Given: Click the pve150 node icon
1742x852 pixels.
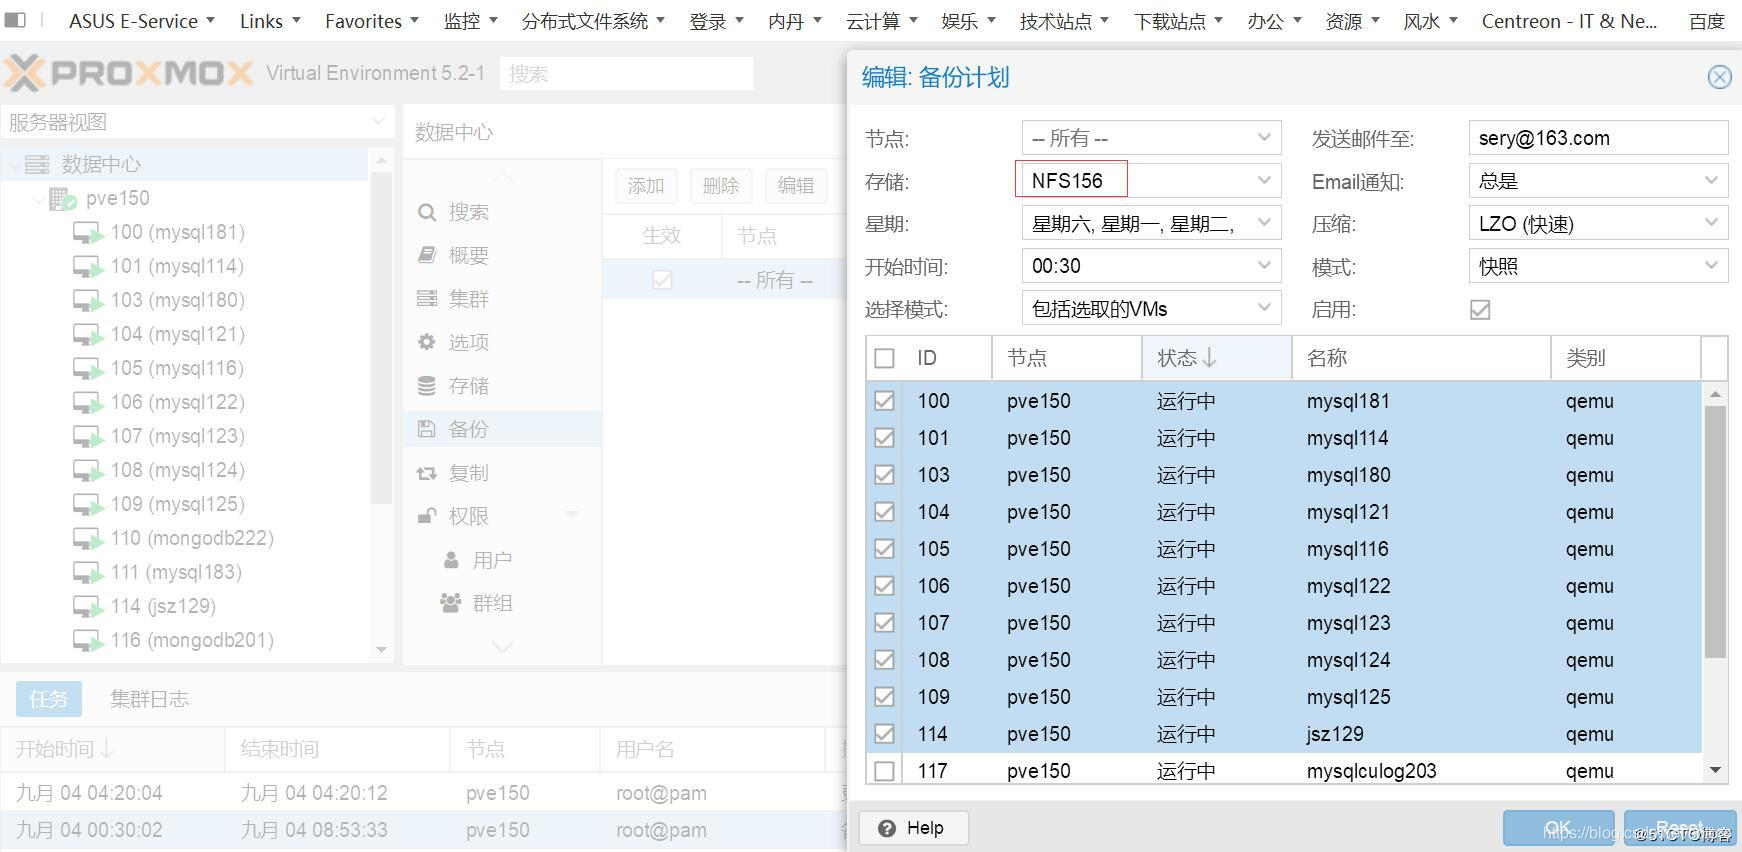Looking at the screenshot, I should tap(62, 199).
